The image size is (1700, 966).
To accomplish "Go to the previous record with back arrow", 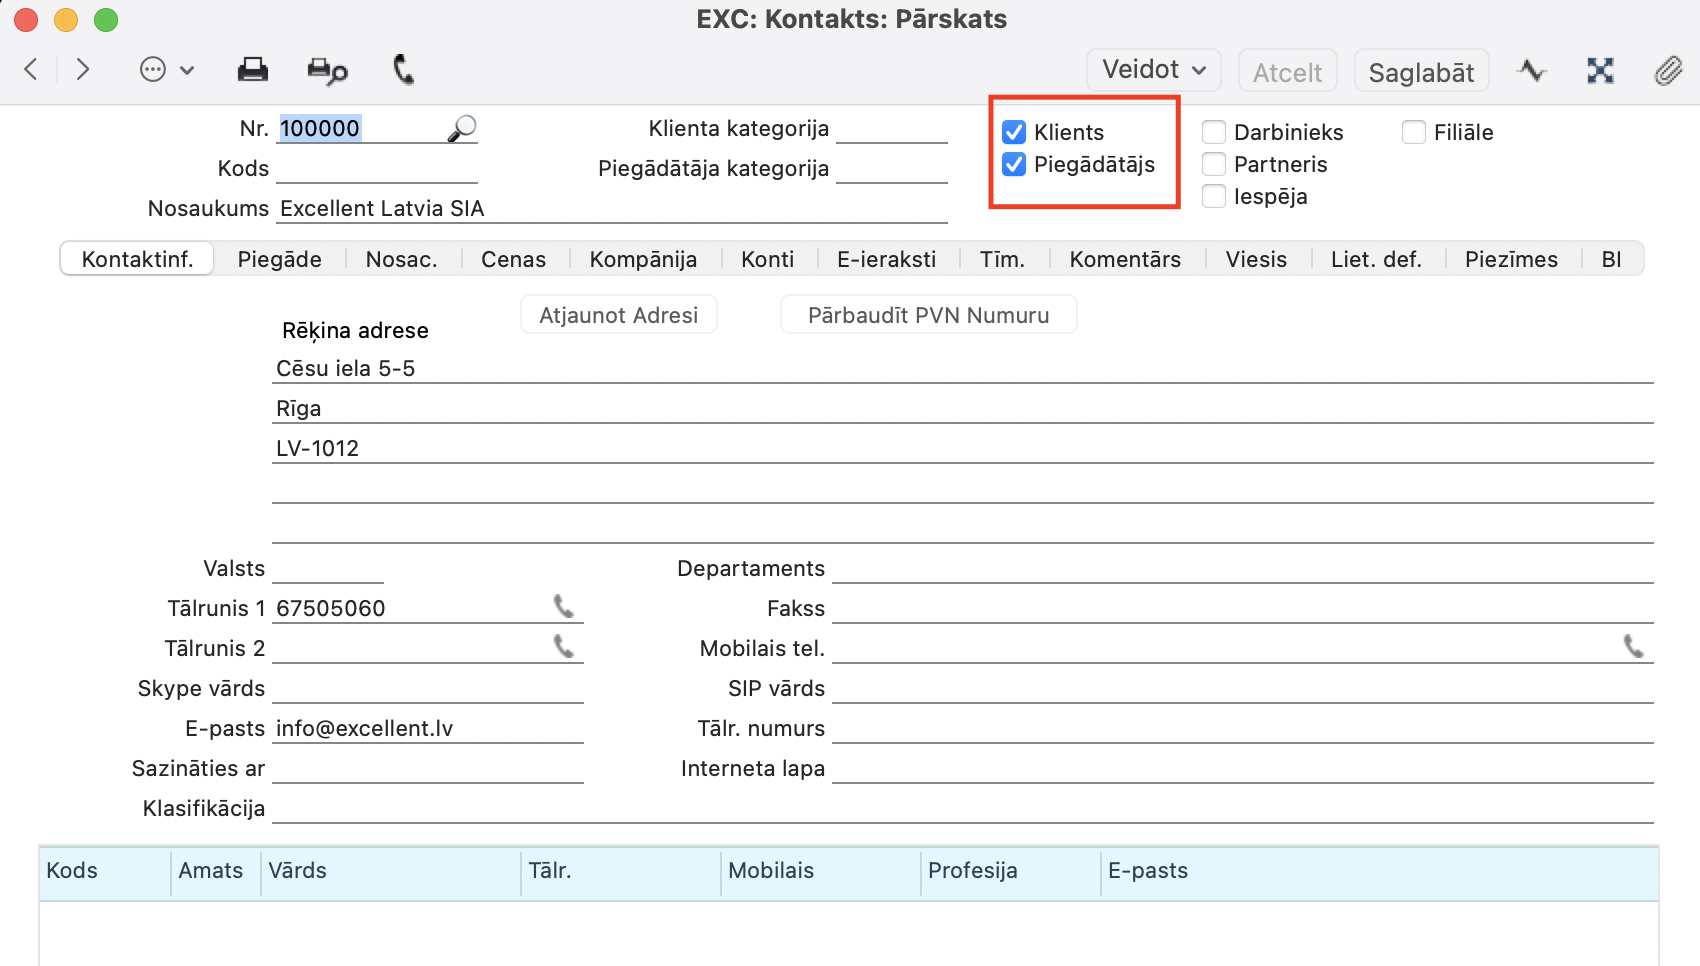I will click(31, 69).
